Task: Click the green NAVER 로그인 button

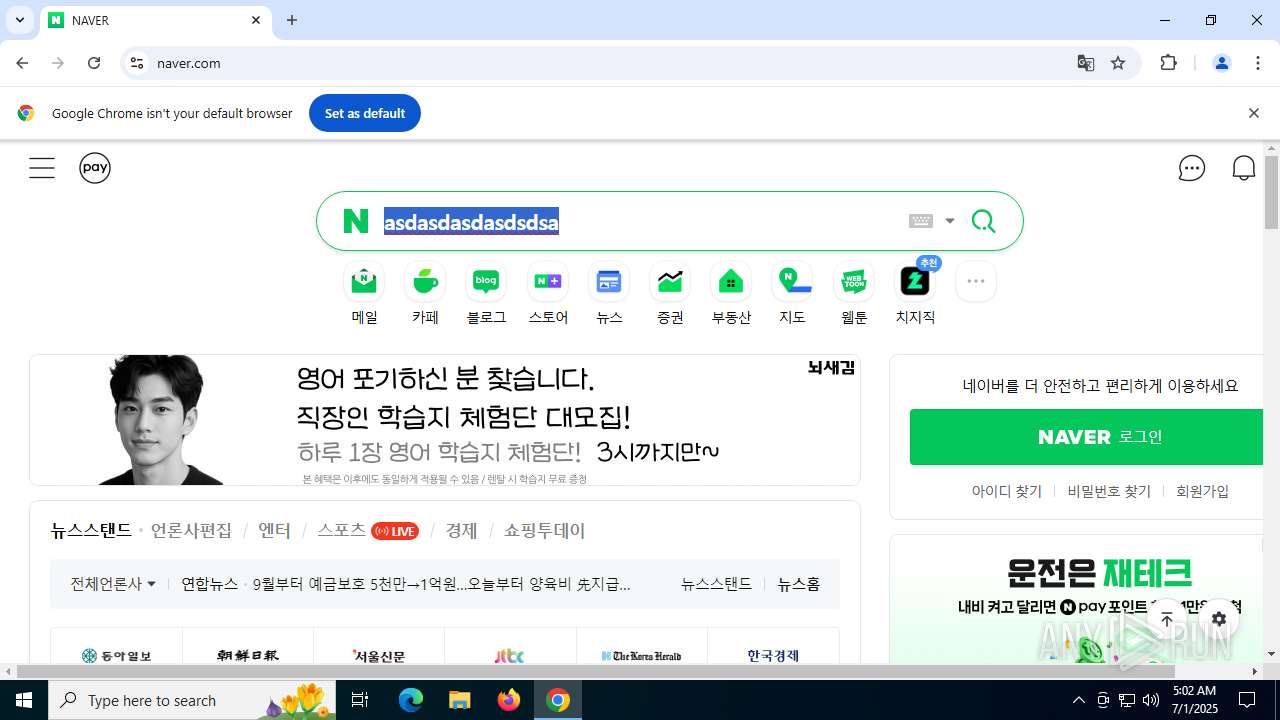Action: pyautogui.click(x=1086, y=437)
